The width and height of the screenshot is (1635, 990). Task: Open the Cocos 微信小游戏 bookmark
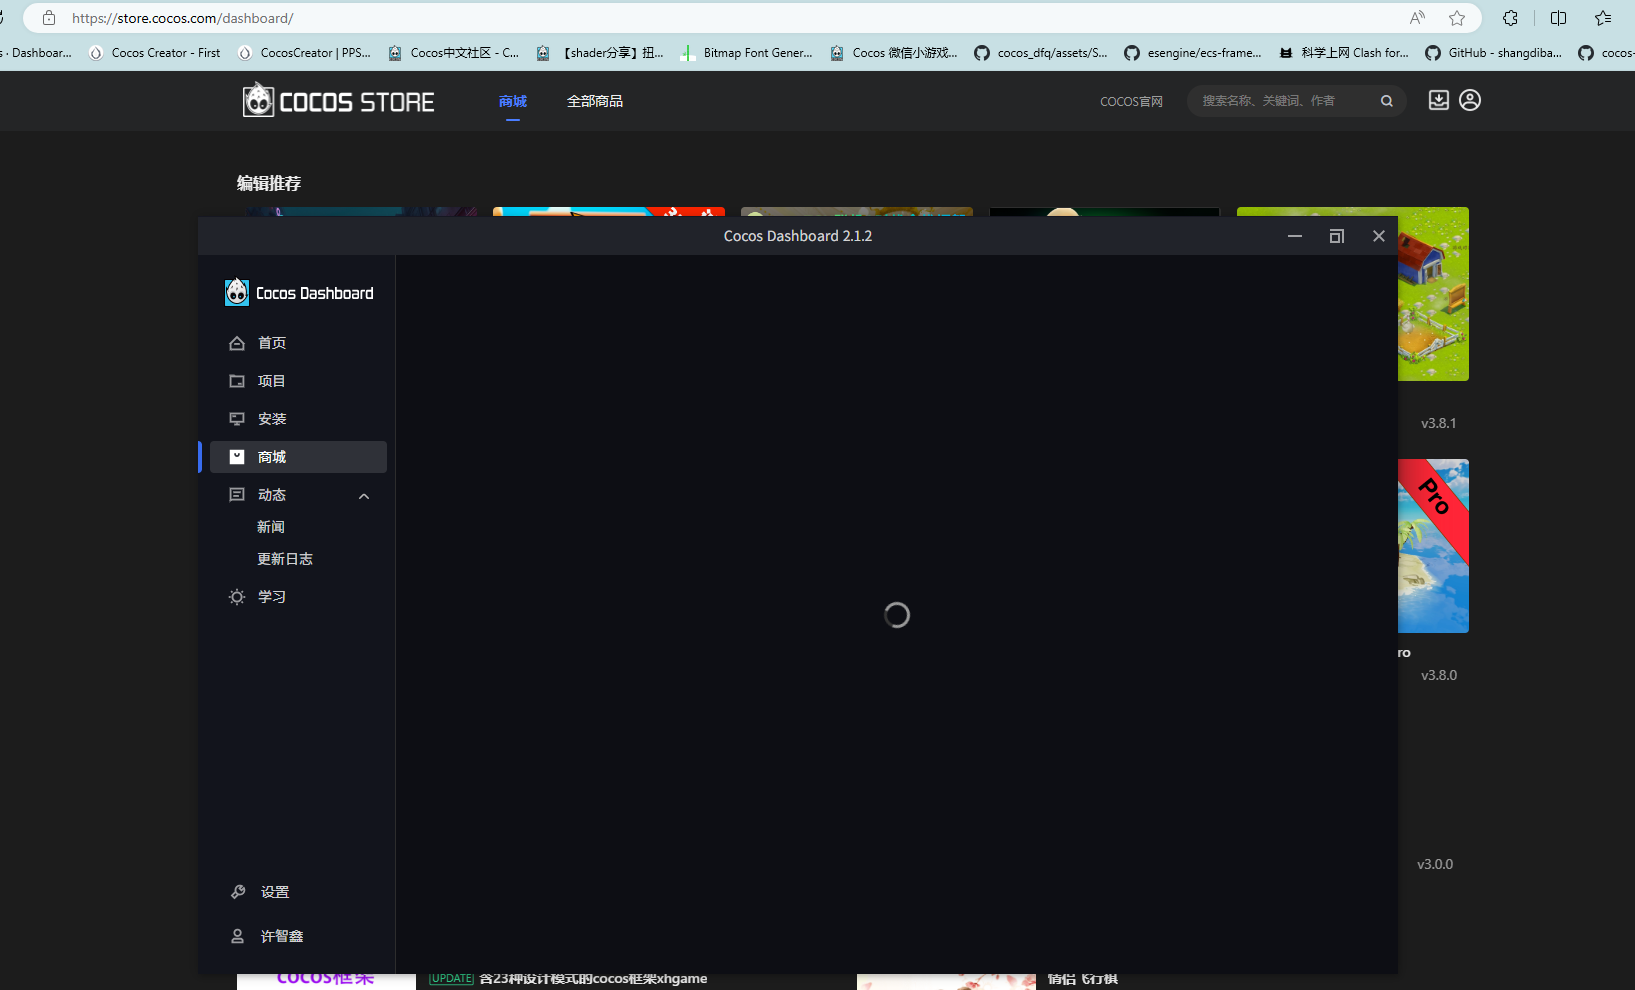pyautogui.click(x=893, y=53)
